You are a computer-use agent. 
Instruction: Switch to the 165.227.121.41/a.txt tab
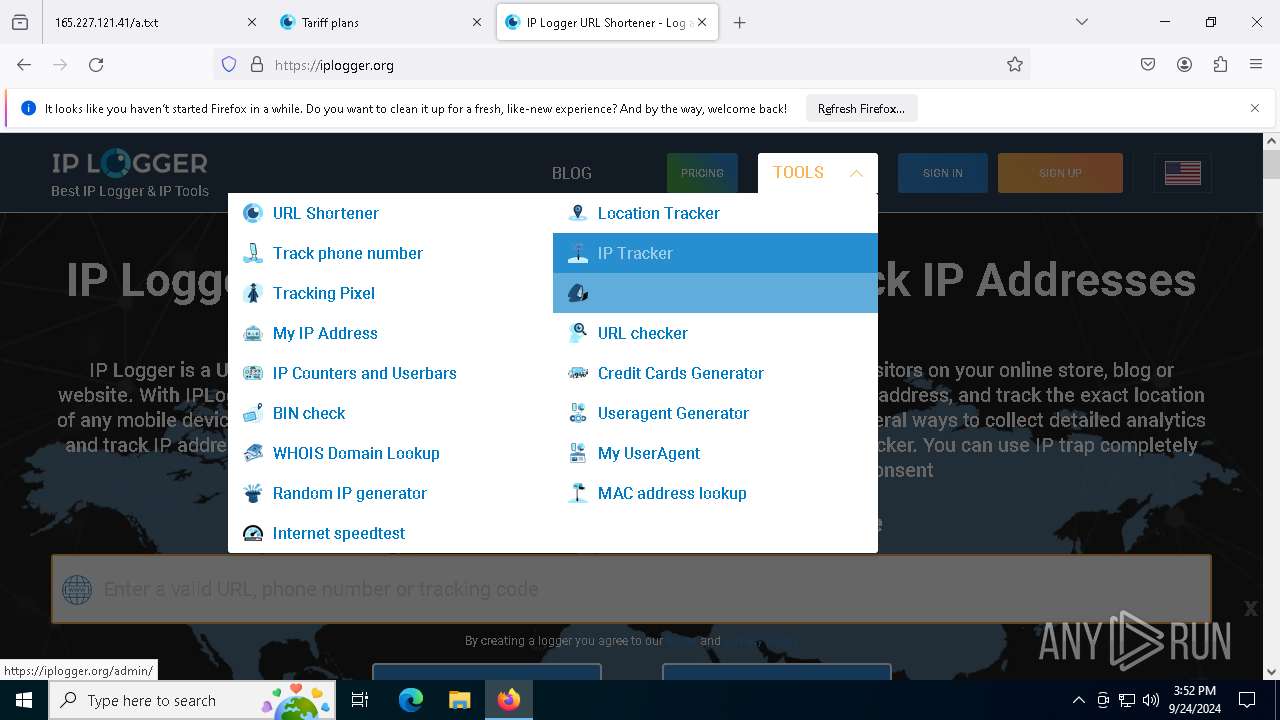[x=153, y=22]
